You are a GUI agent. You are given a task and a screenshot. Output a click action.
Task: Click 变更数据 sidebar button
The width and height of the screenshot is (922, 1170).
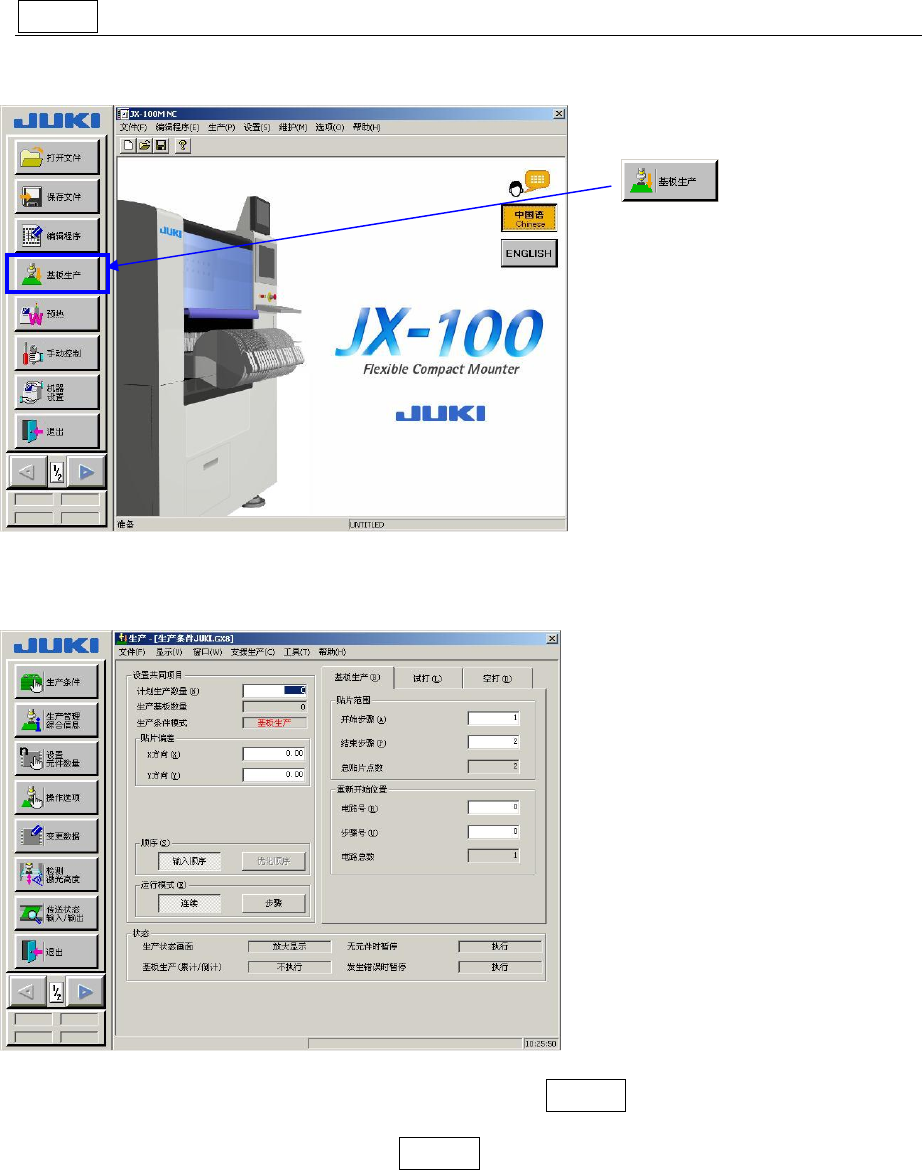point(57,836)
